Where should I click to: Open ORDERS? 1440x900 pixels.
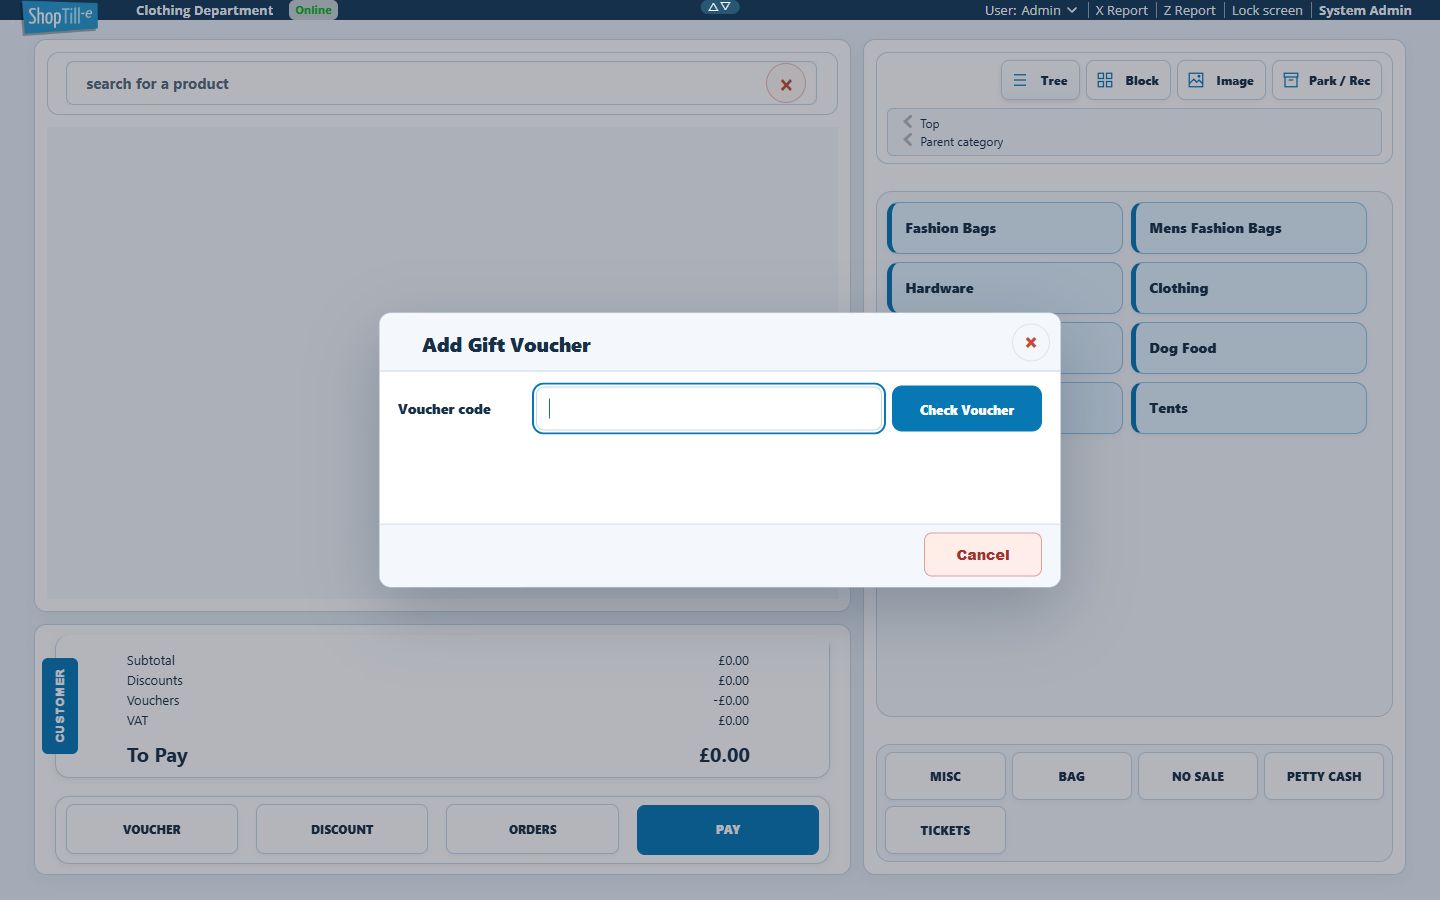532,829
